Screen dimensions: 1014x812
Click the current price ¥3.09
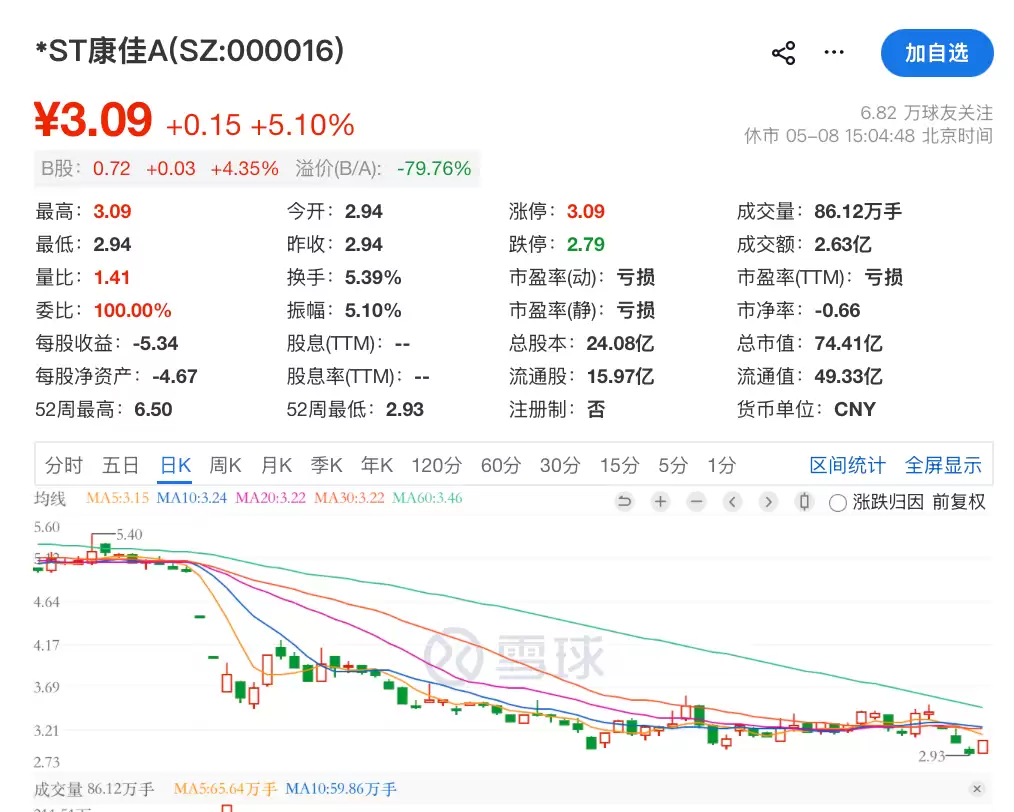point(93,120)
